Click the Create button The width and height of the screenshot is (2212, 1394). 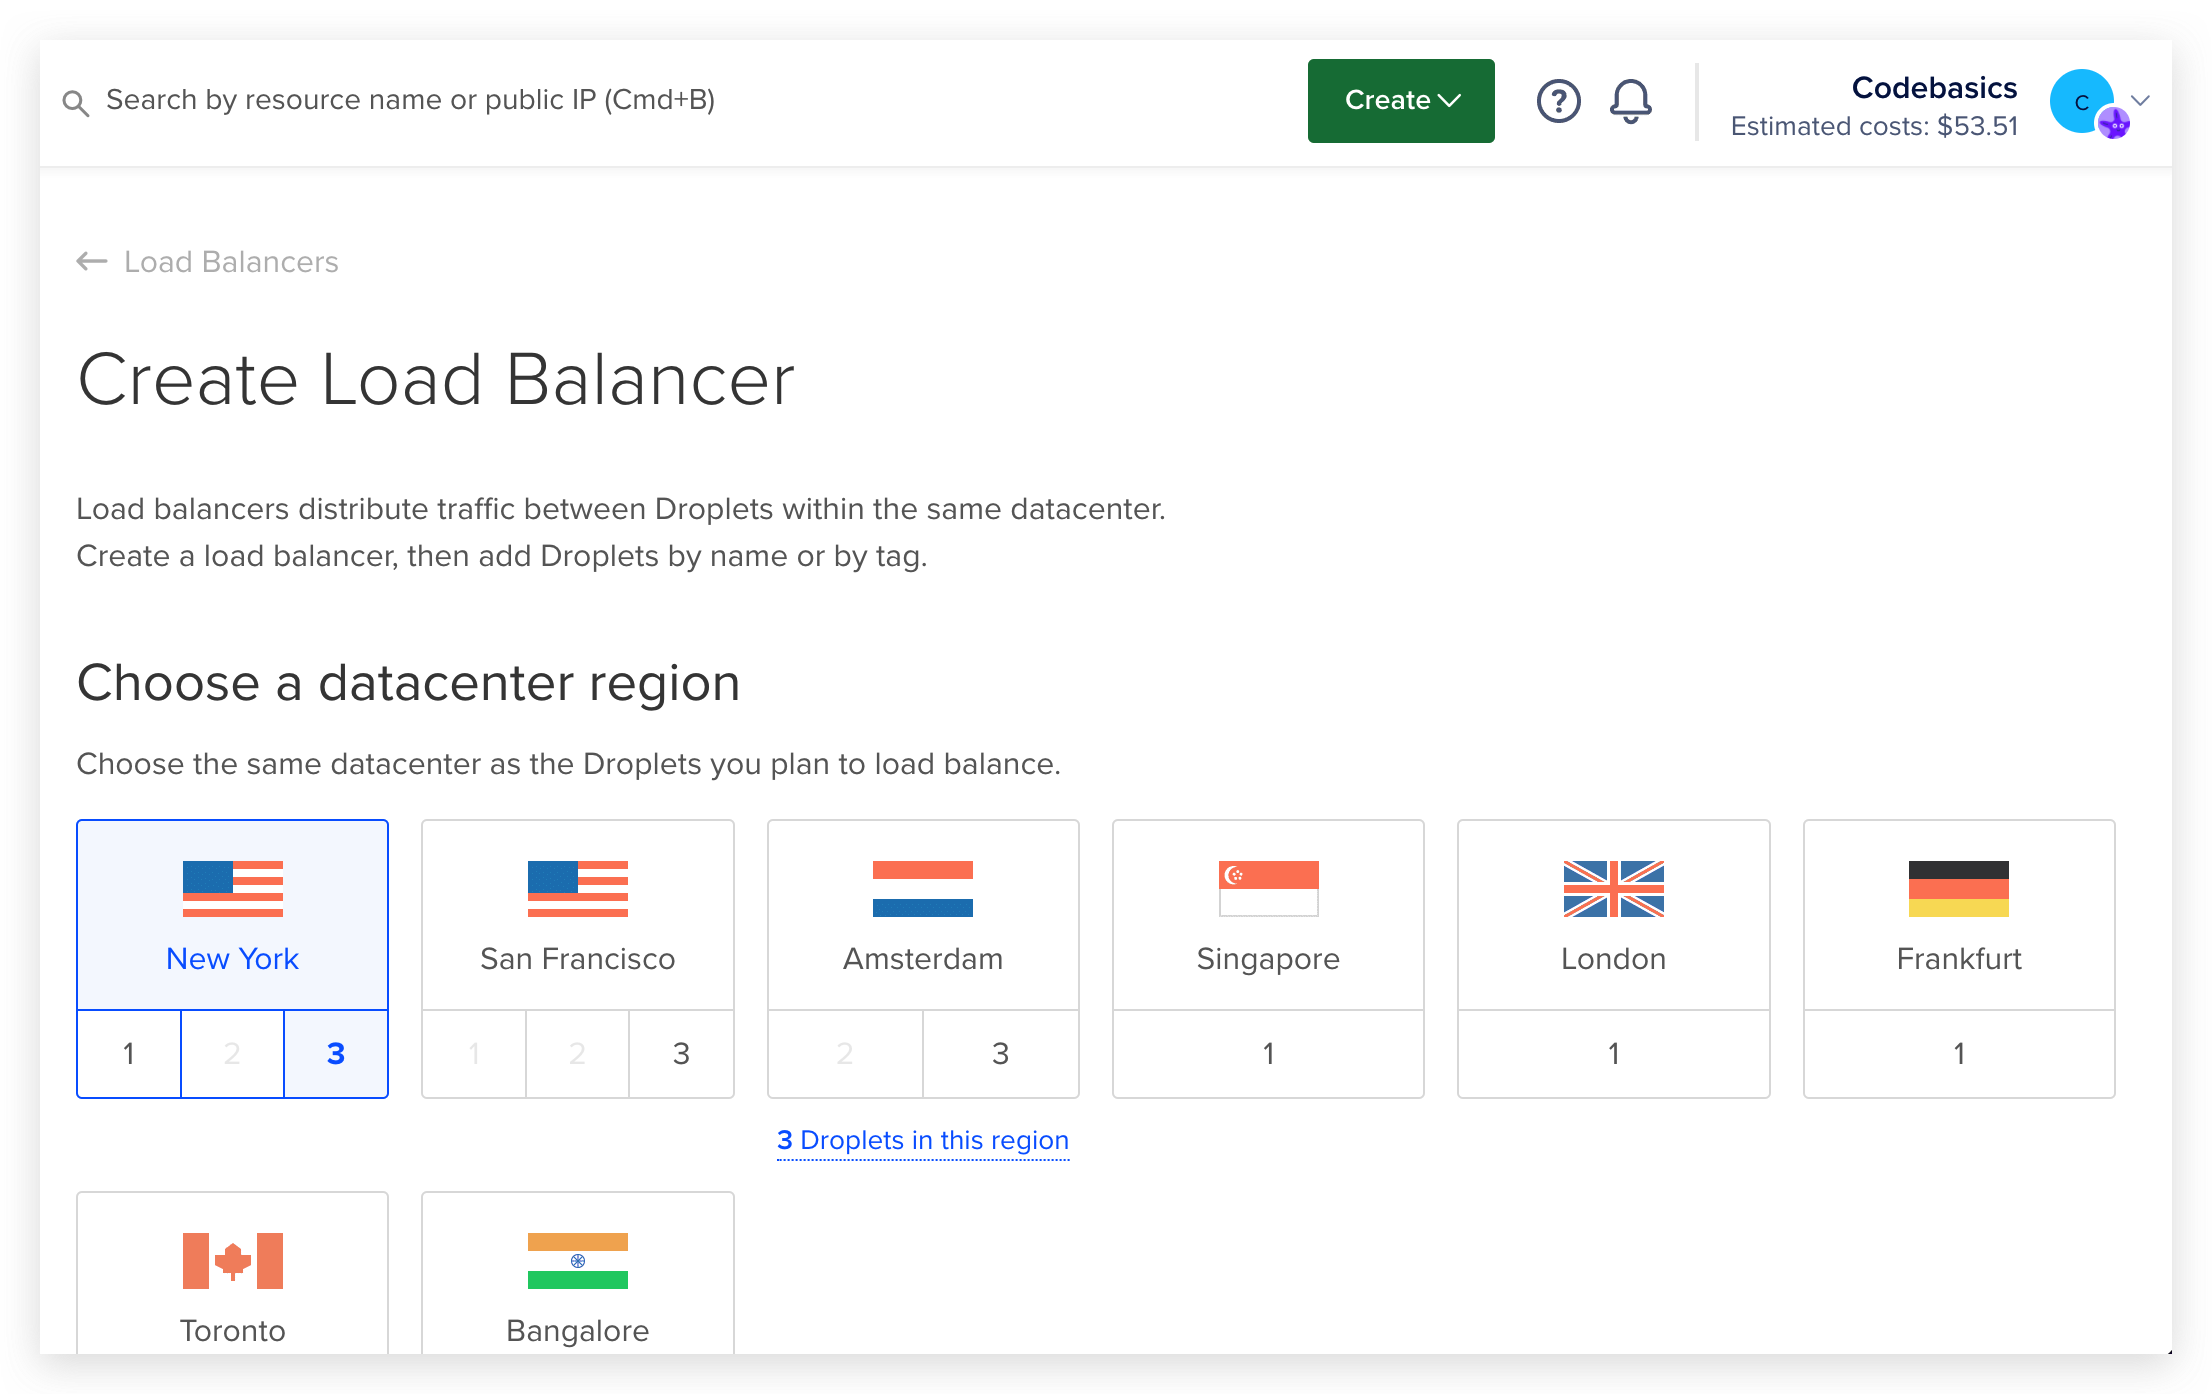[x=1398, y=101]
